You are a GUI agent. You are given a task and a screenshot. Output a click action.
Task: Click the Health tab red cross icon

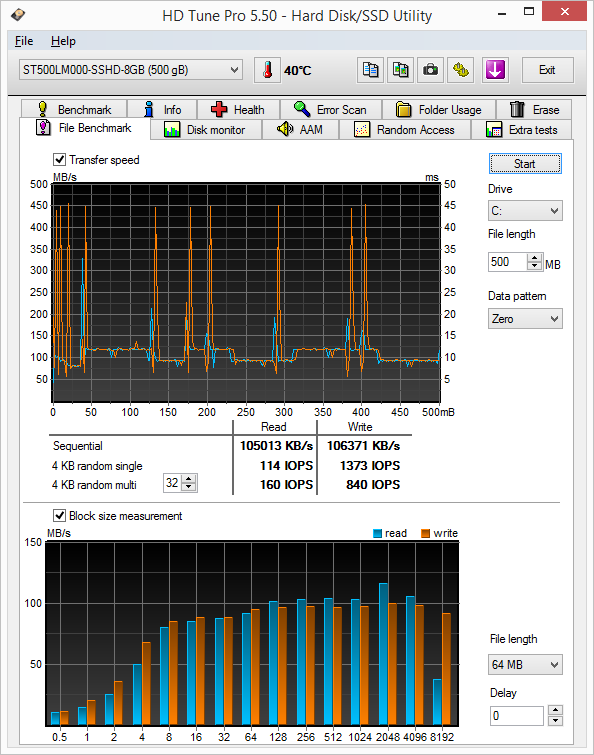click(x=219, y=109)
